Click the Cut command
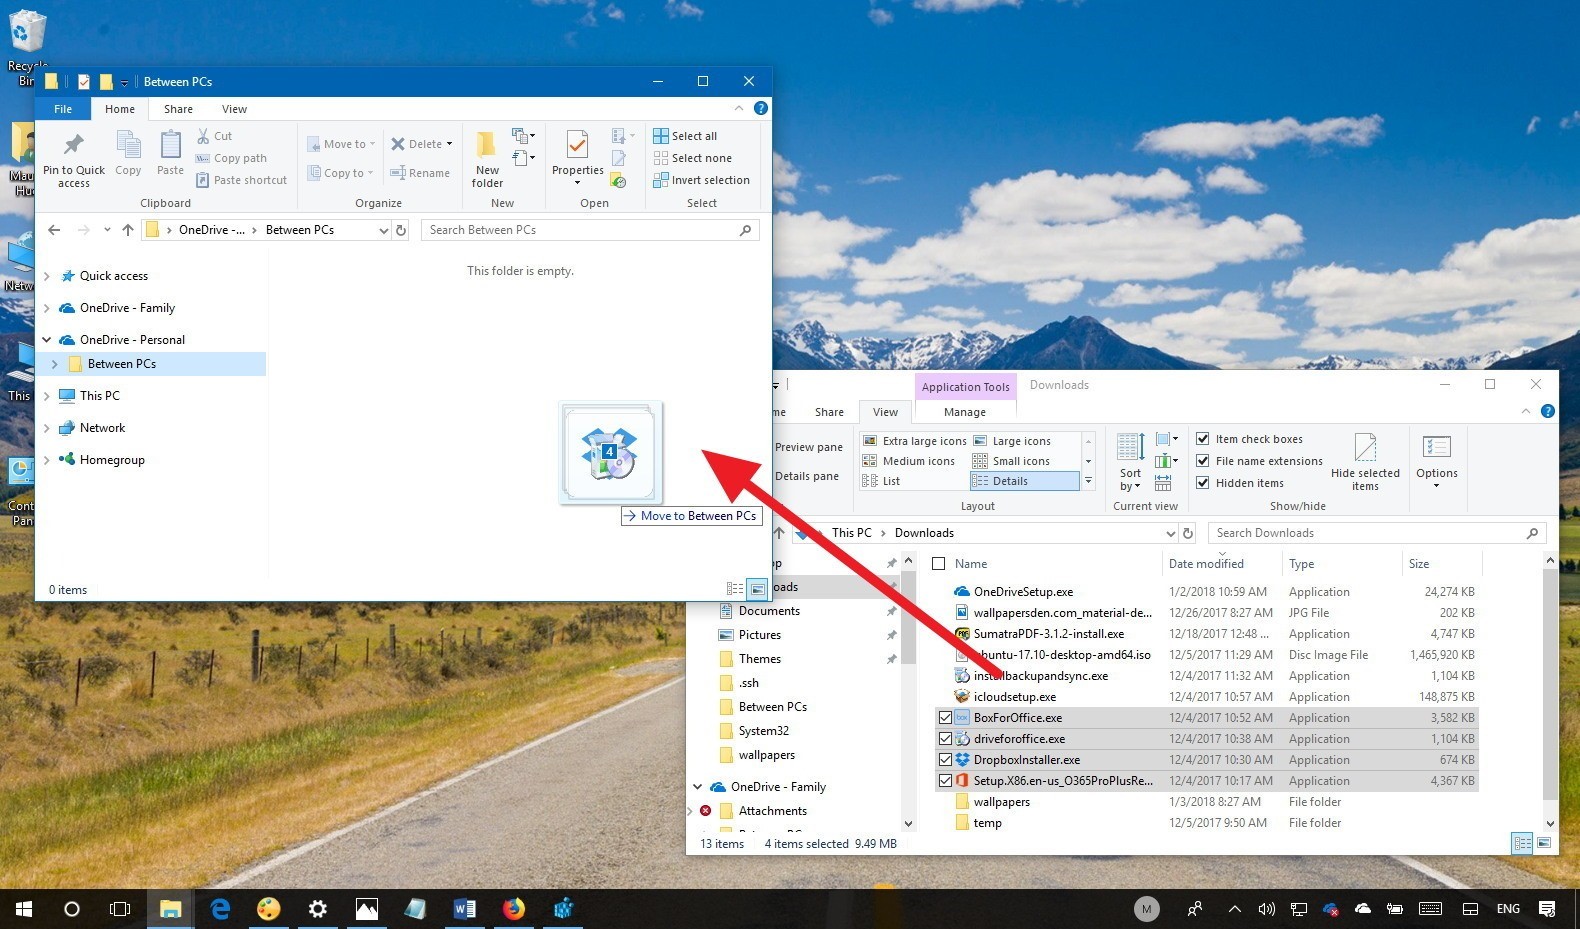The image size is (1580, 929). point(215,136)
